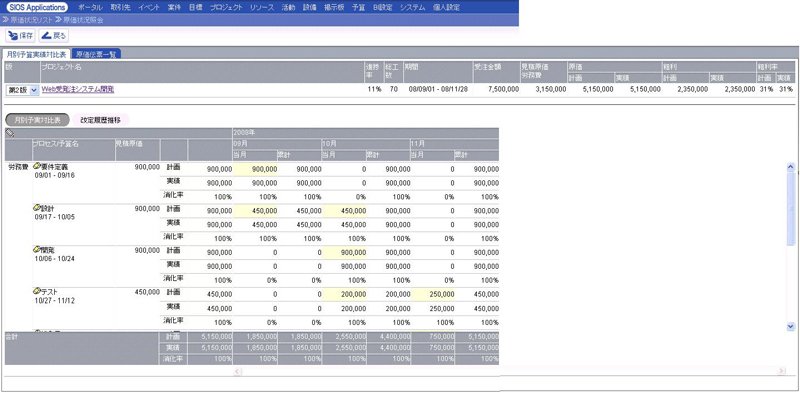The image size is (800, 393).
Task: Switch to the 原価伝票一覧 tab
Action: click(96, 54)
